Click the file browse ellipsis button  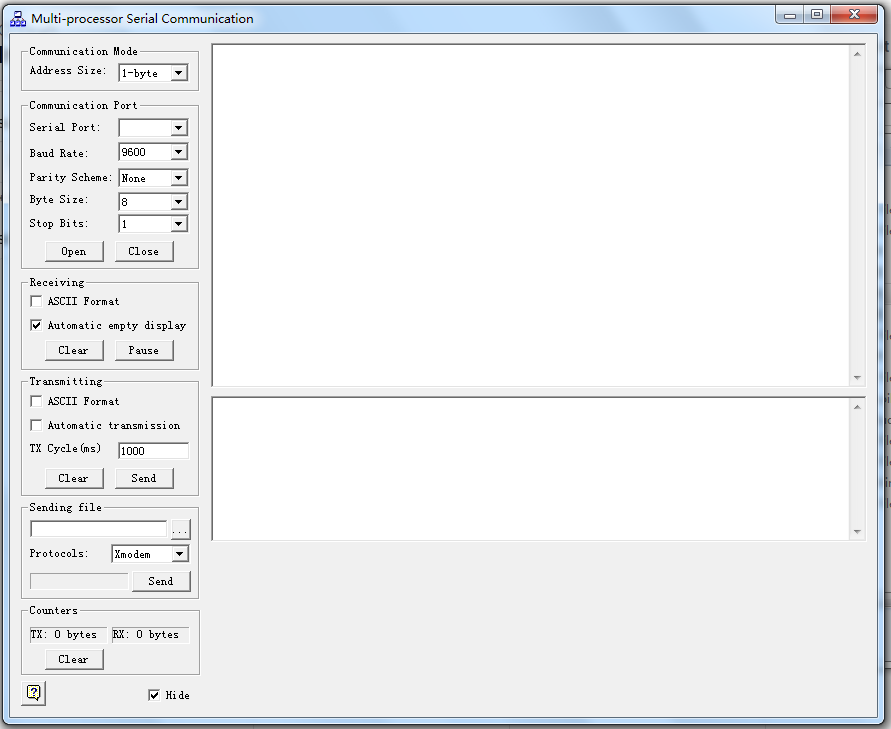[180, 530]
